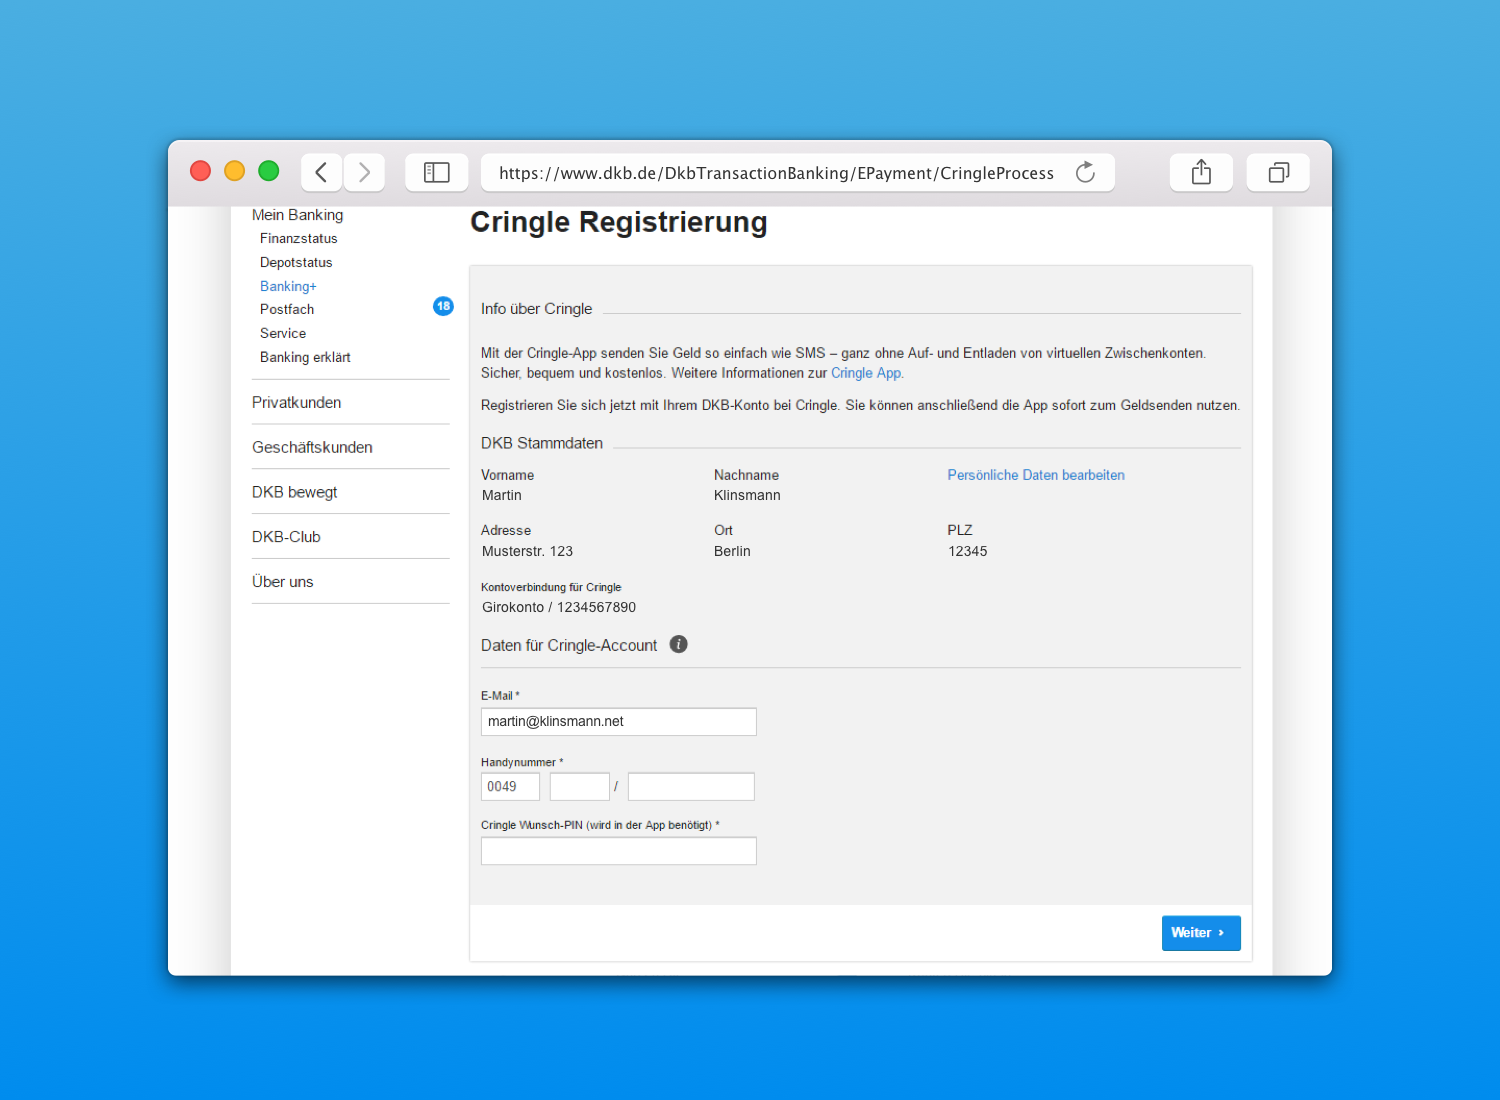
Task: Go back with the browser back arrow
Action: (321, 172)
